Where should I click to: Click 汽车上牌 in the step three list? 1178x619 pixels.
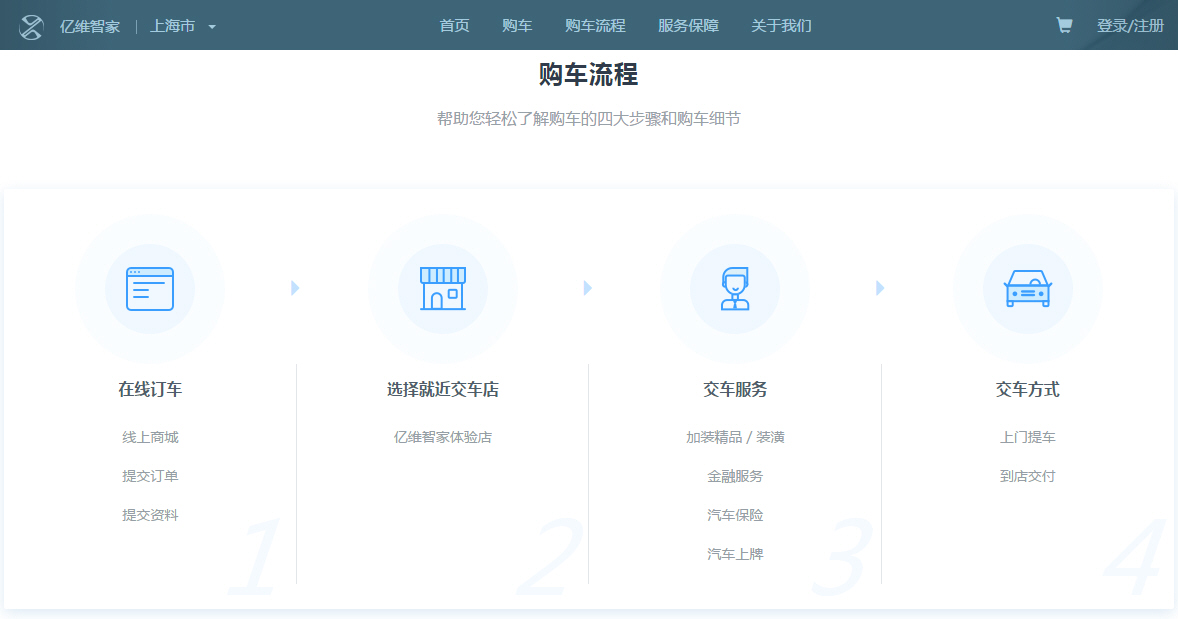735,554
